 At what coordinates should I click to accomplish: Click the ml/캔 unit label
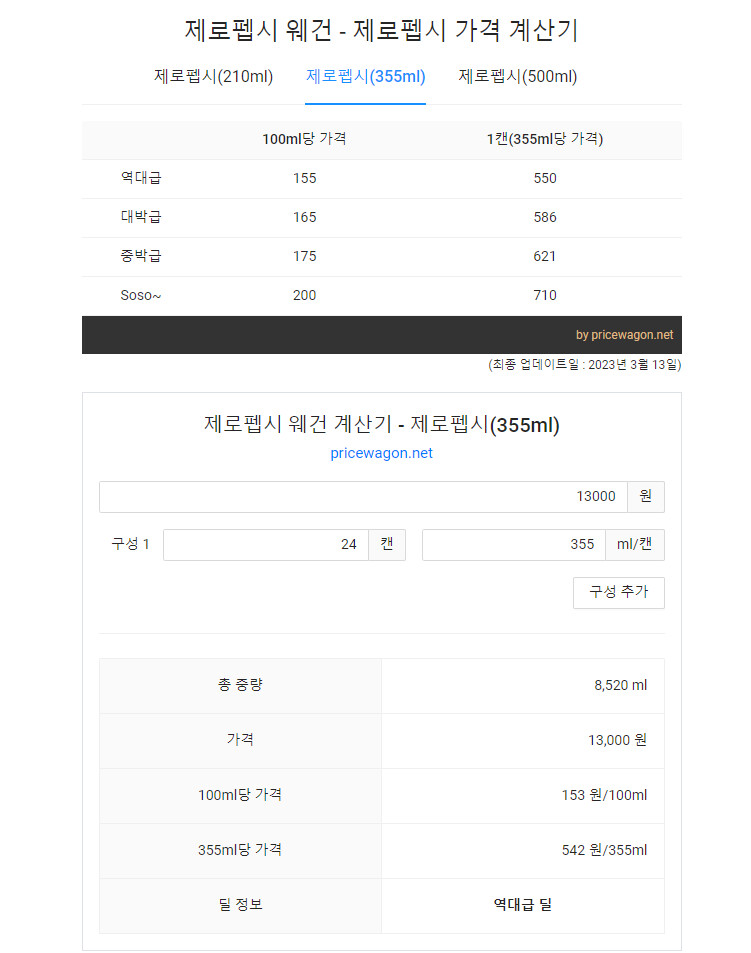634,544
